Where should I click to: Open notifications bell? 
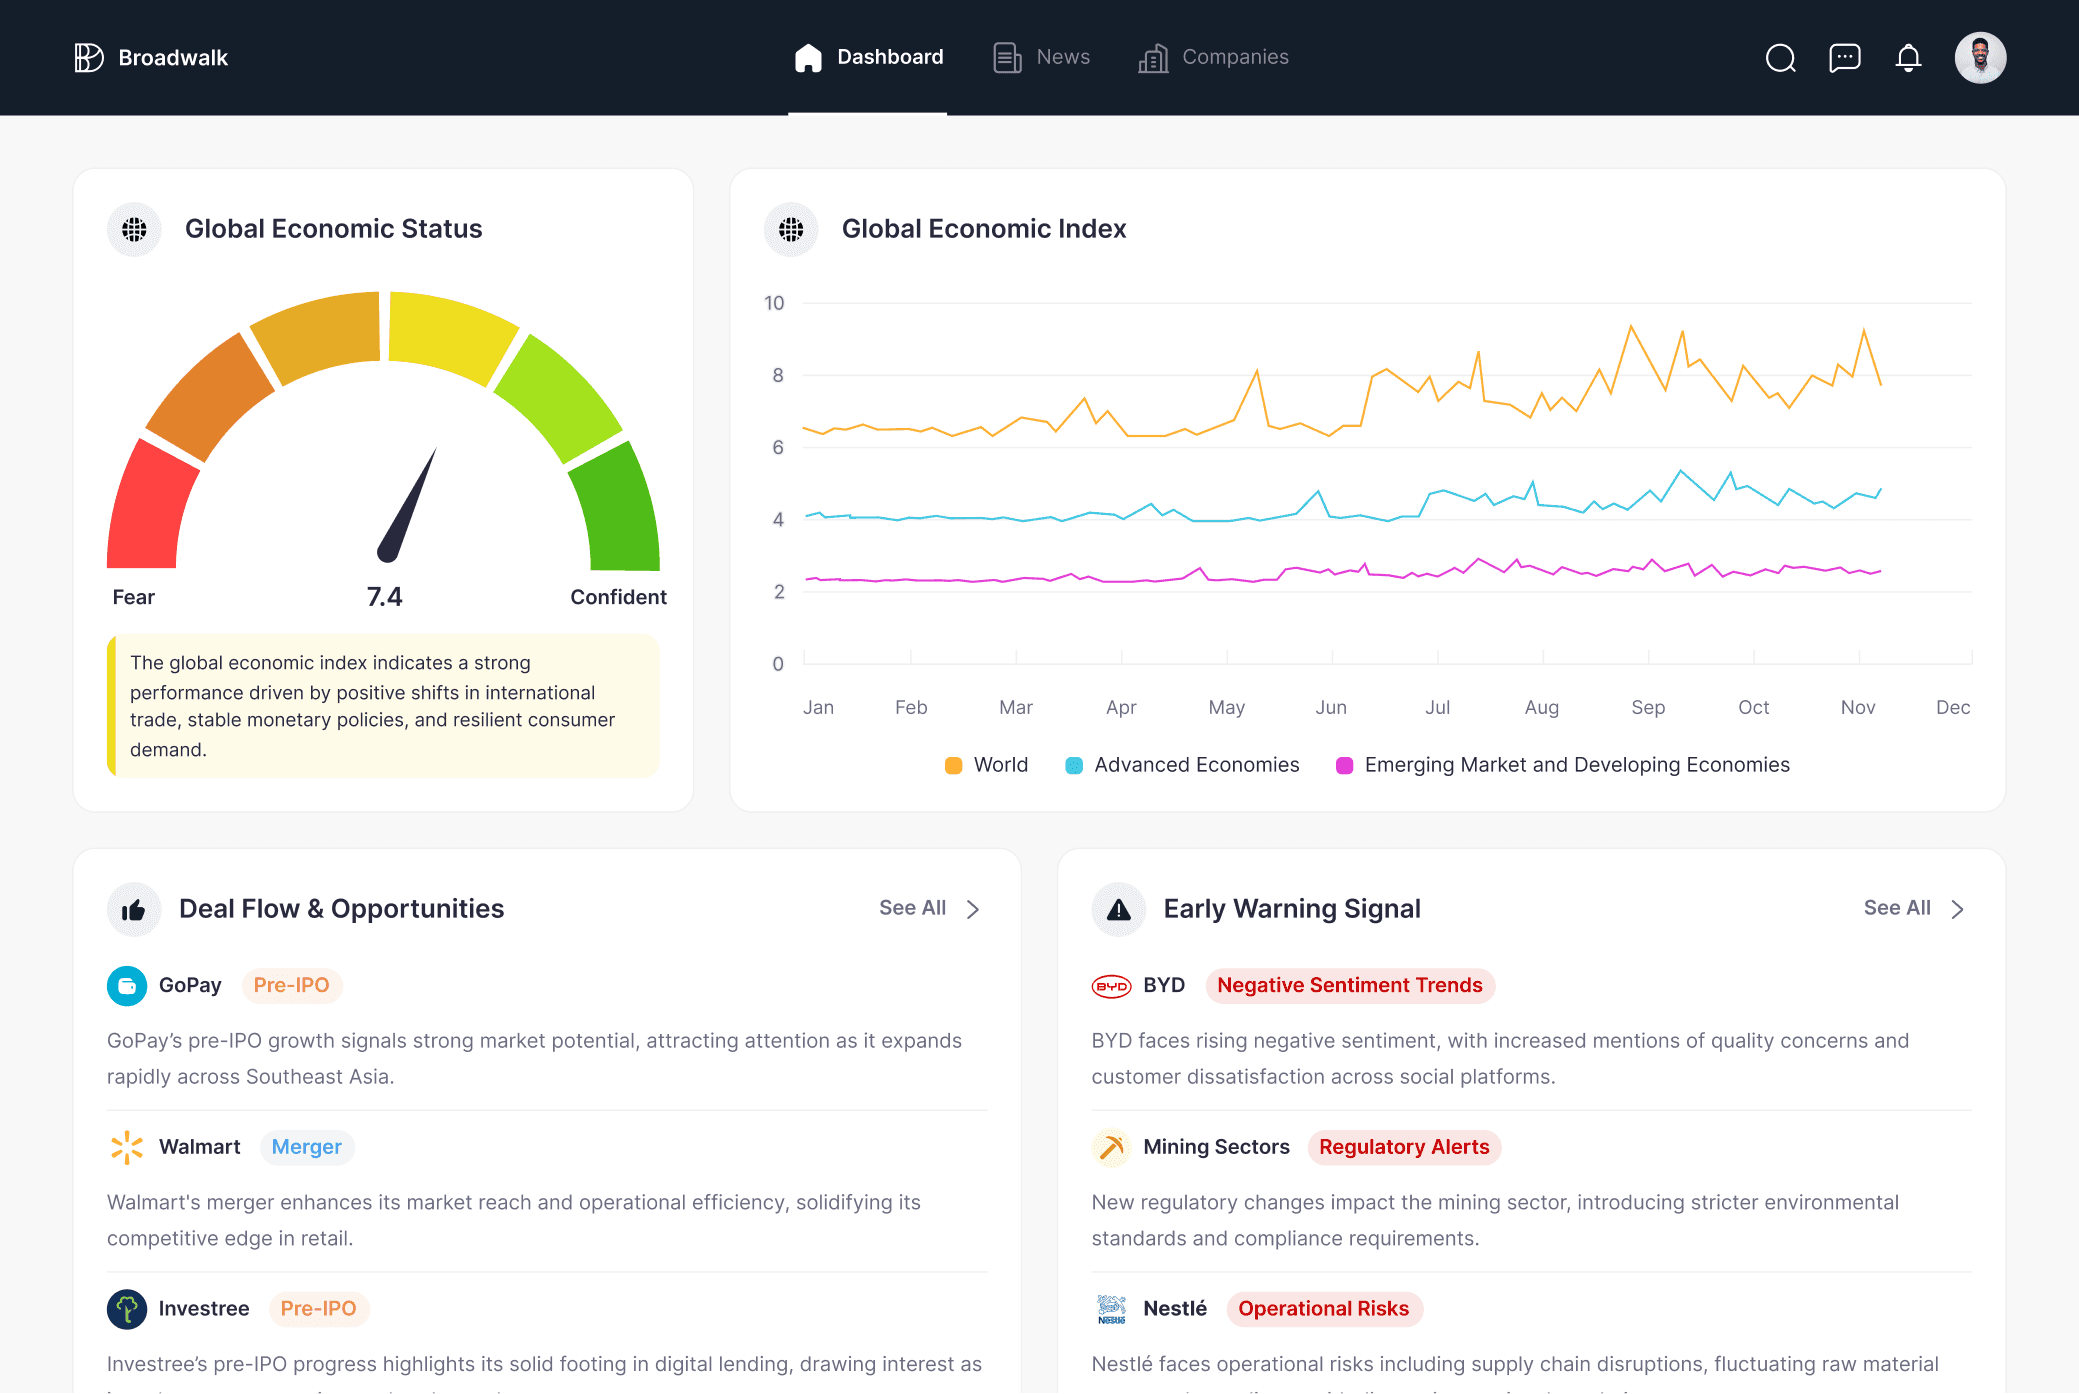coord(1908,58)
